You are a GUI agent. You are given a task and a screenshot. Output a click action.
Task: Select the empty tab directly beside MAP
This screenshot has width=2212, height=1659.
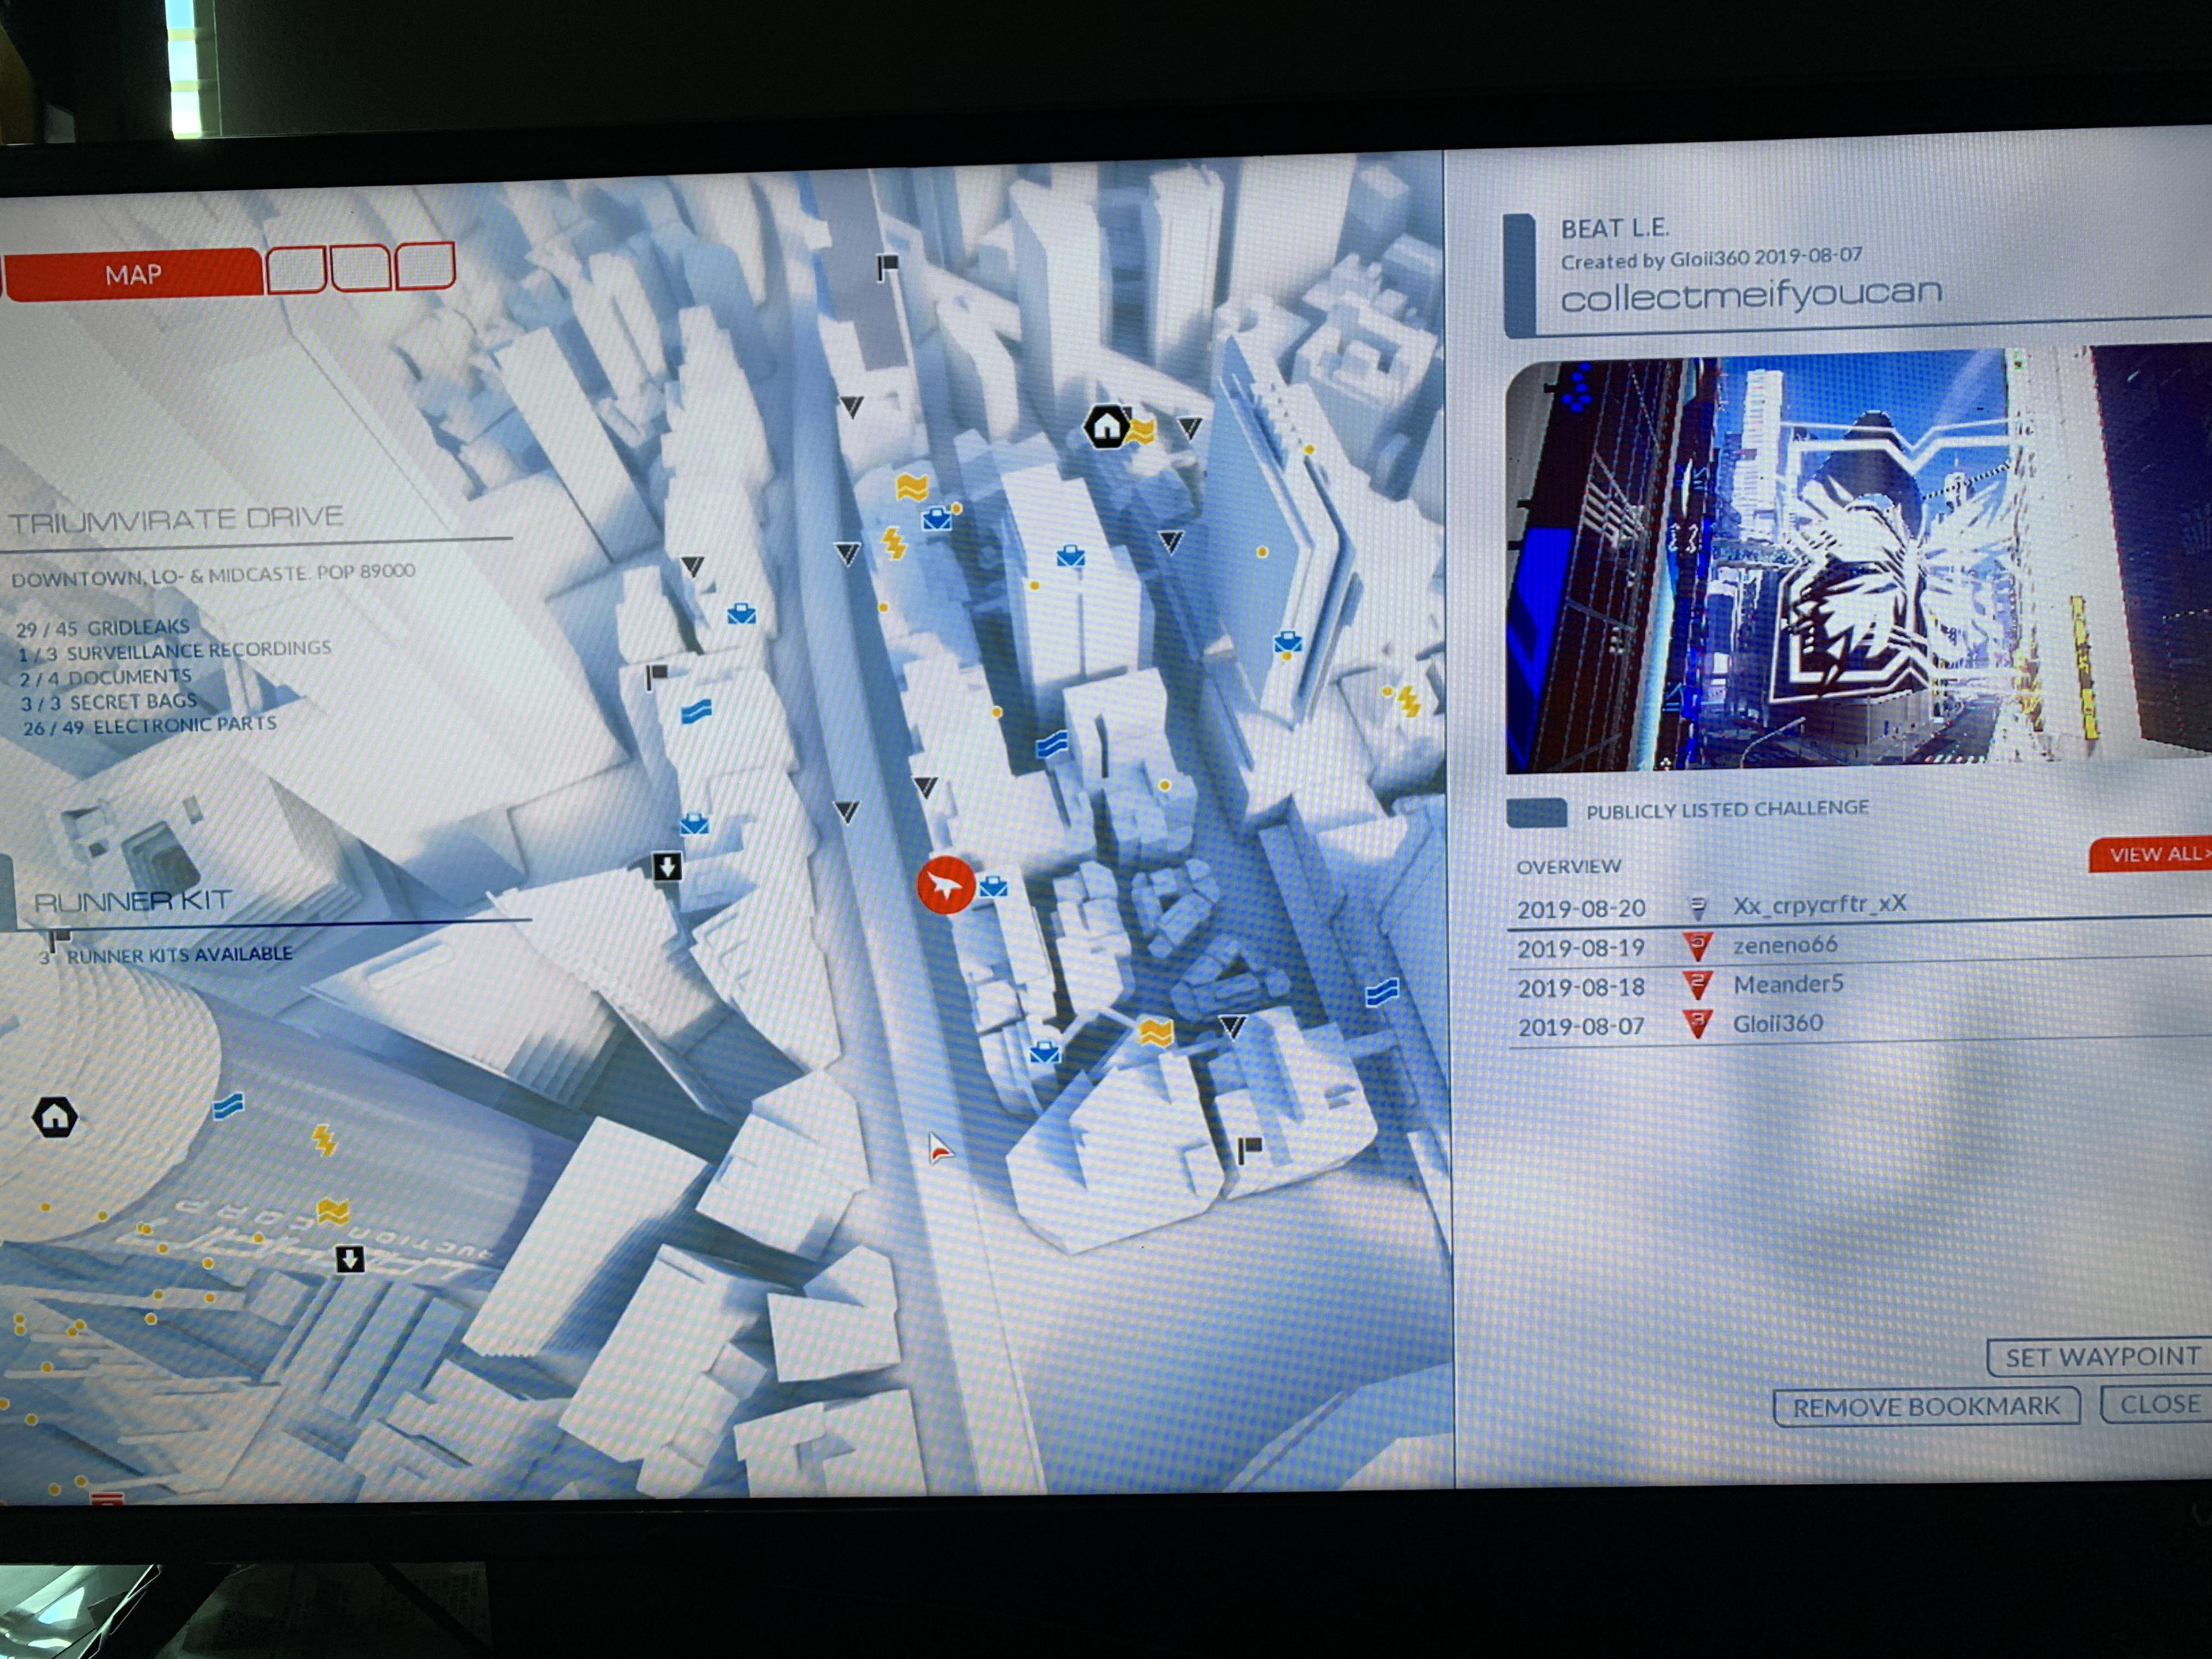click(x=296, y=269)
